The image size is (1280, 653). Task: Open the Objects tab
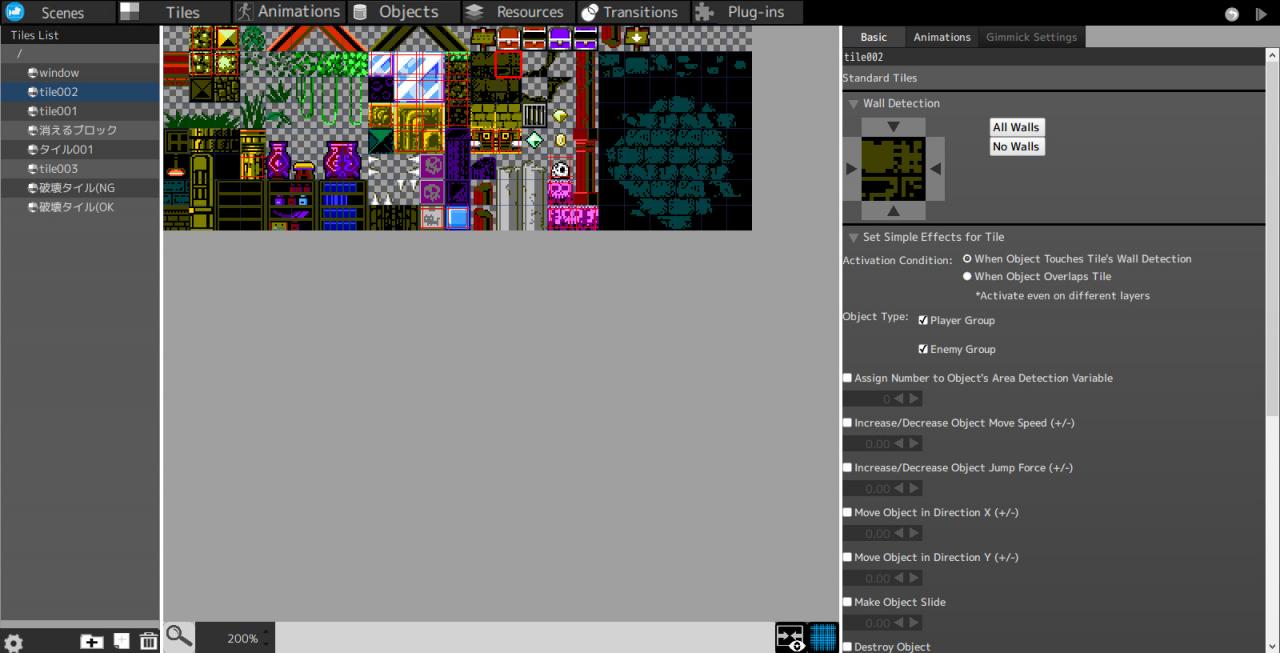(403, 12)
